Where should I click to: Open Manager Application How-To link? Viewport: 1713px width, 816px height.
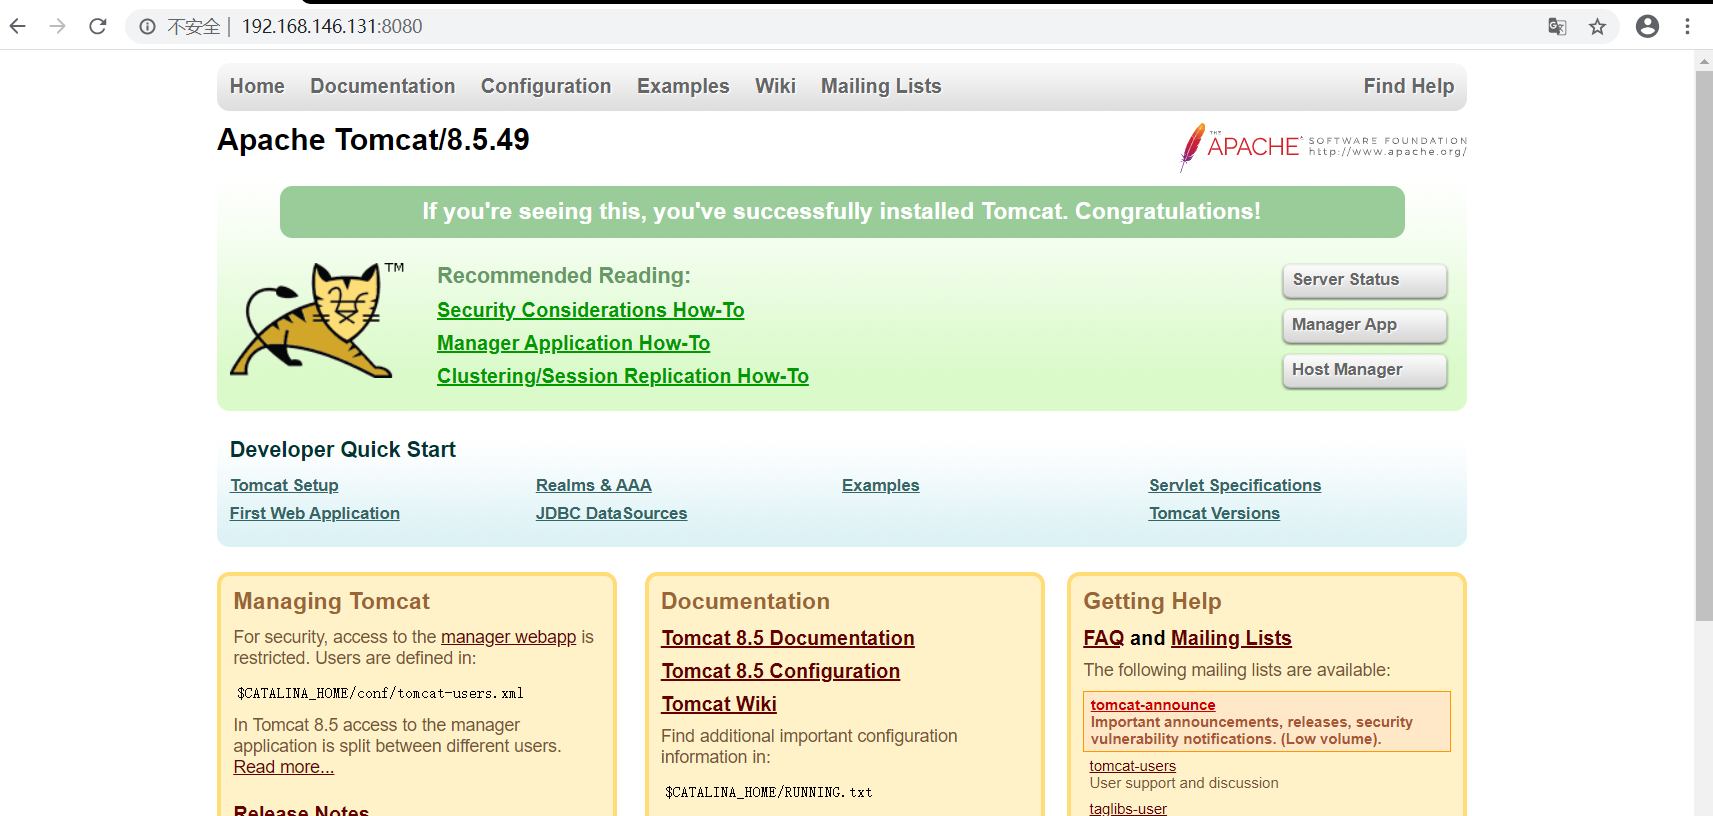pyautogui.click(x=573, y=343)
